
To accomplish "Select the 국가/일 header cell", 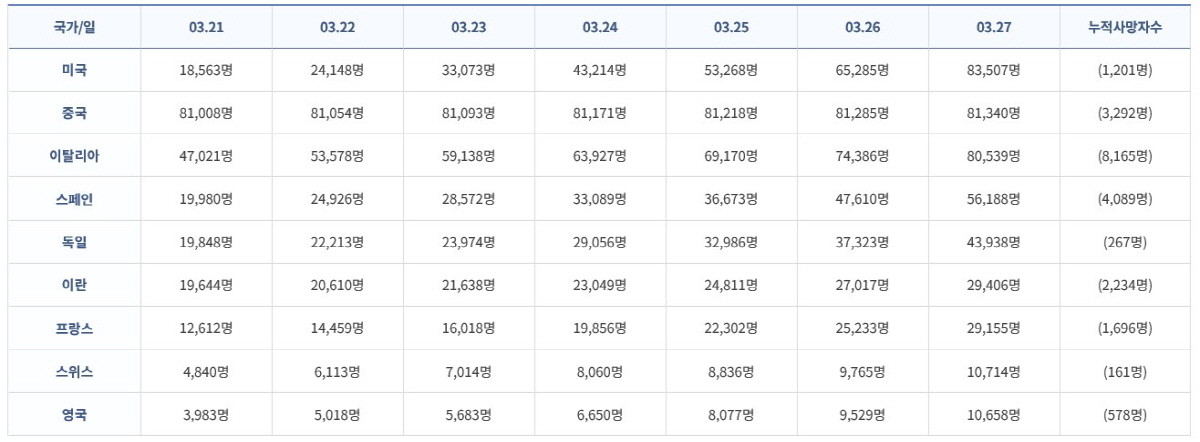I will (x=74, y=26).
